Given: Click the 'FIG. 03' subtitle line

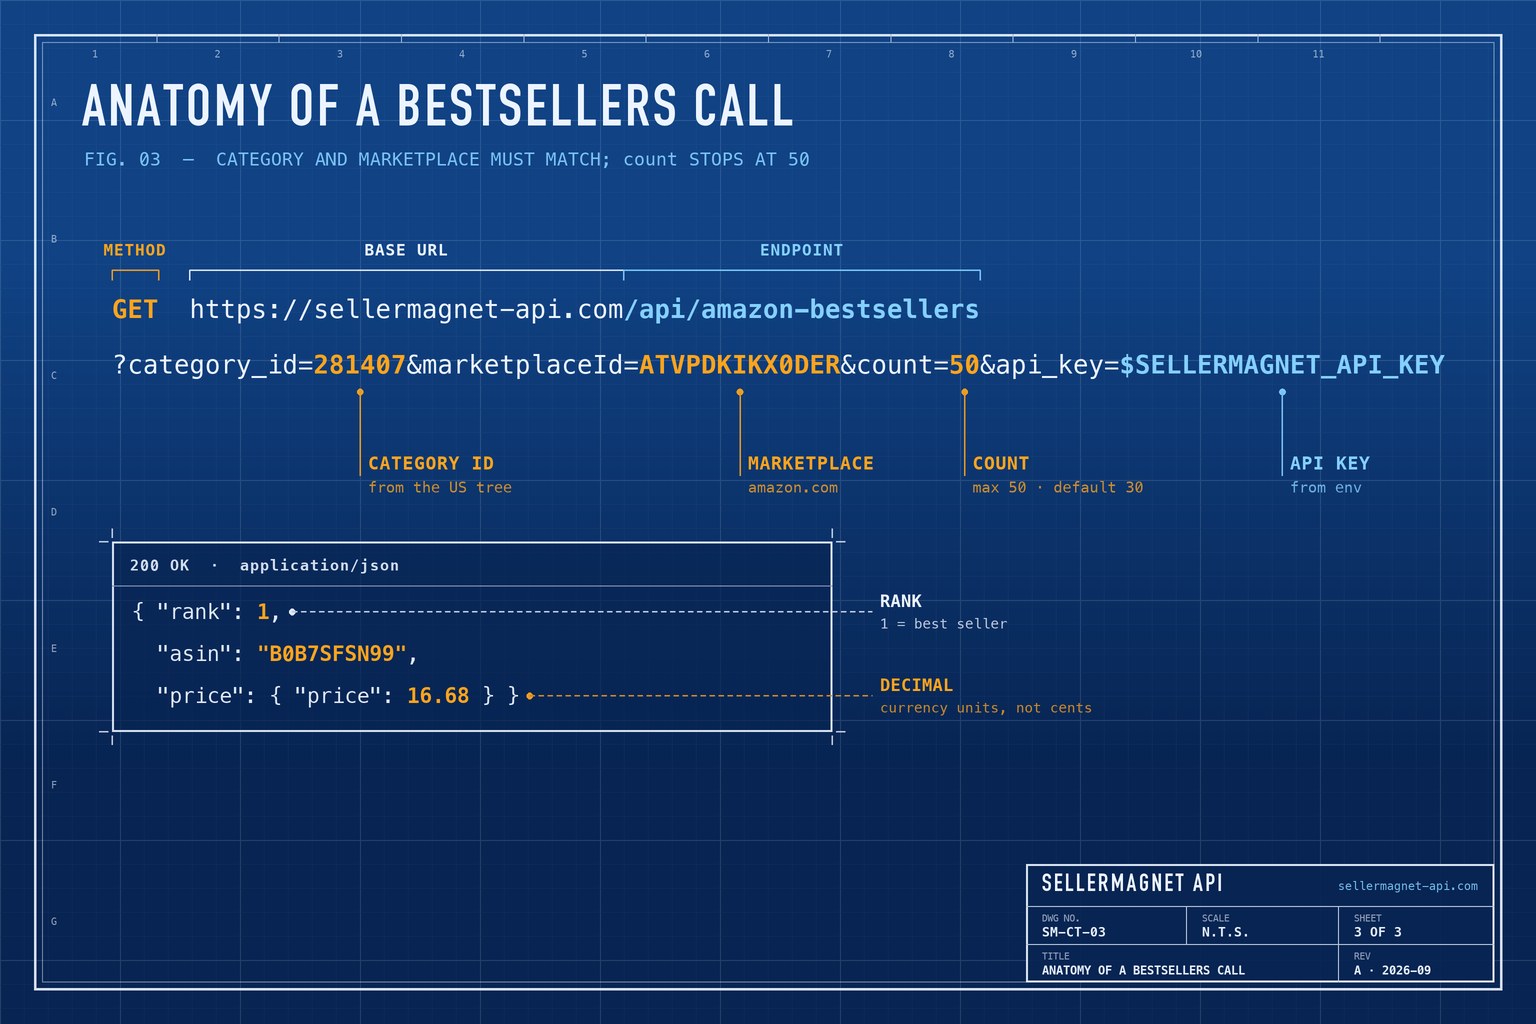Looking at the screenshot, I should pos(447,159).
